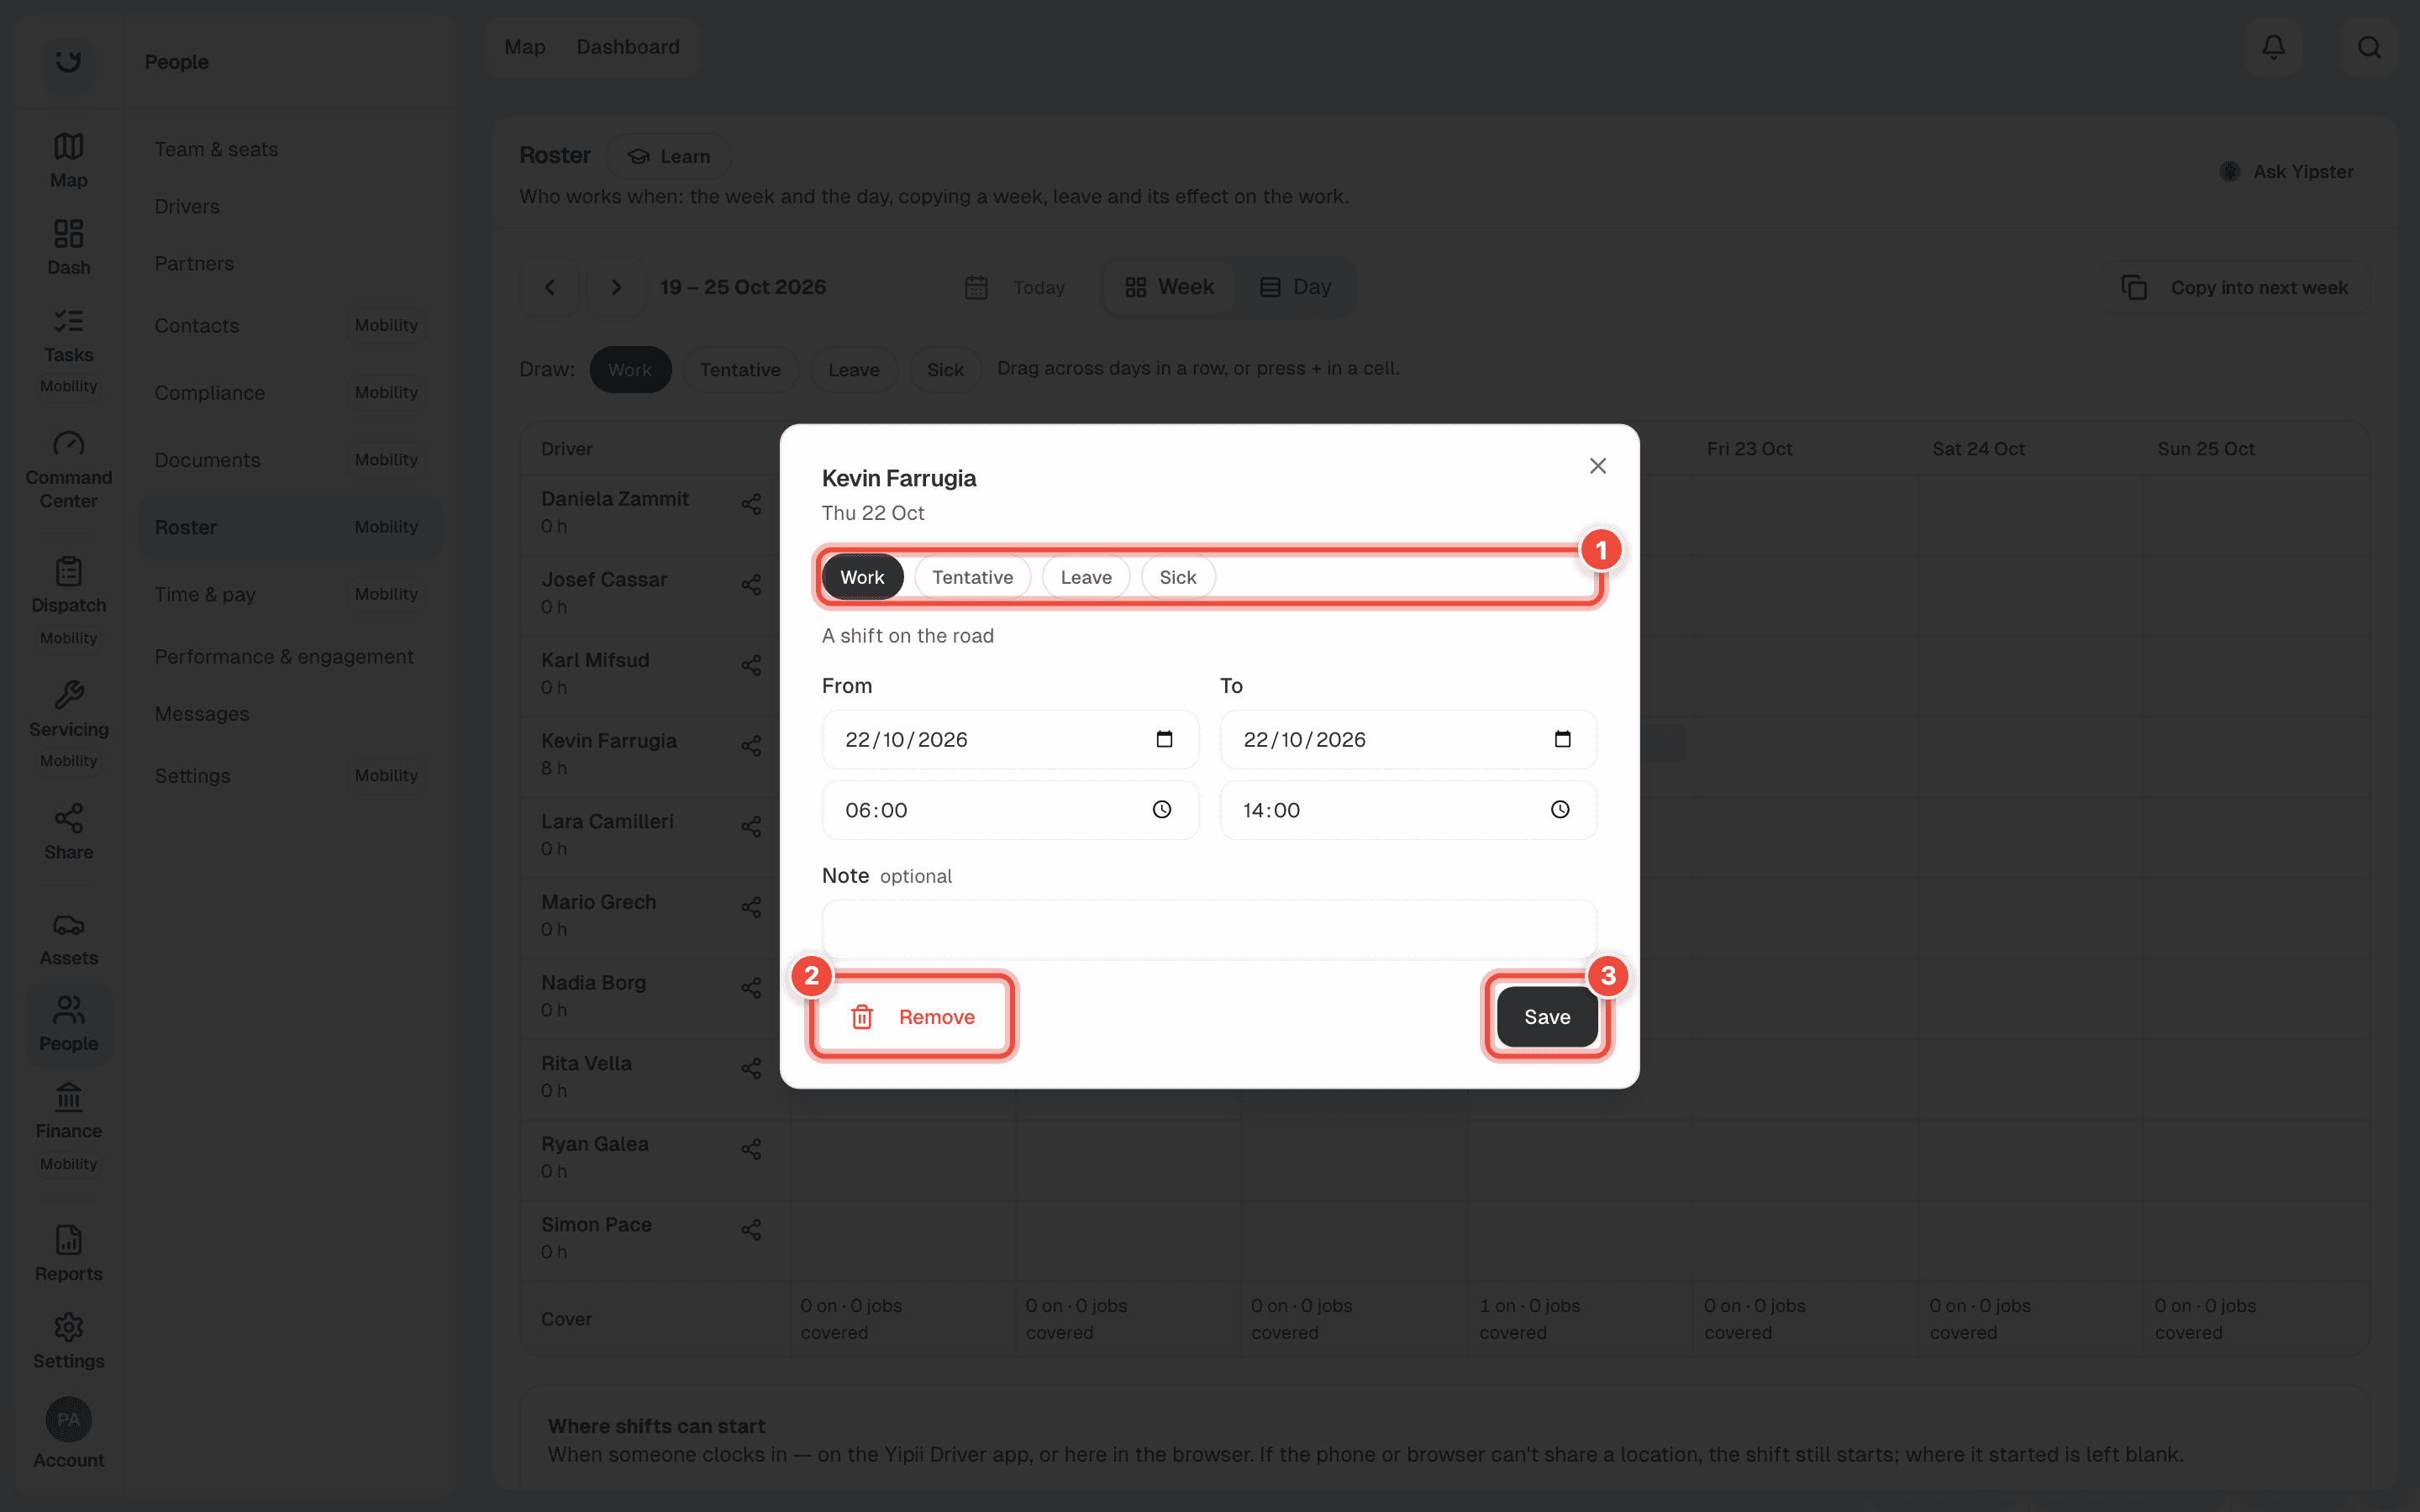The height and width of the screenshot is (1512, 2420).
Task: Select Work type in shift dialog
Action: click(x=862, y=577)
